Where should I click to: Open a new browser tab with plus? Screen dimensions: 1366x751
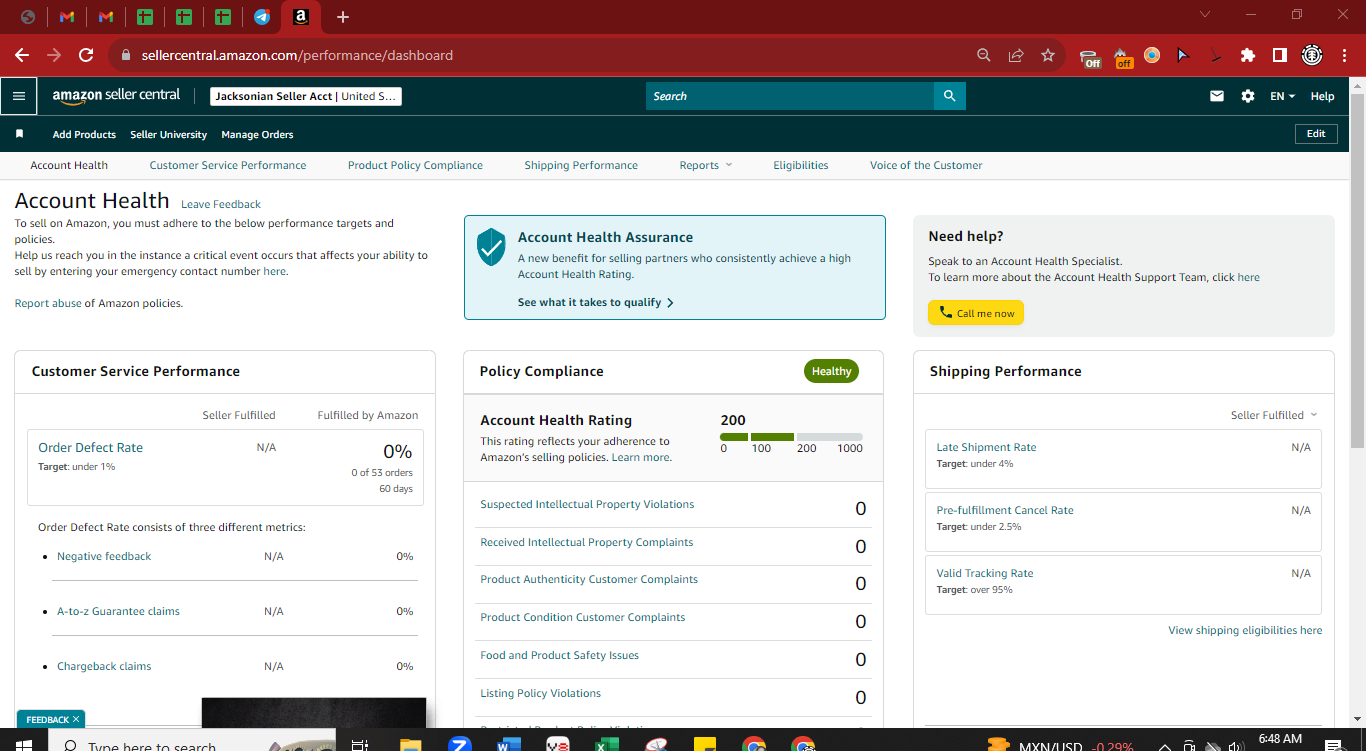[x=343, y=17]
